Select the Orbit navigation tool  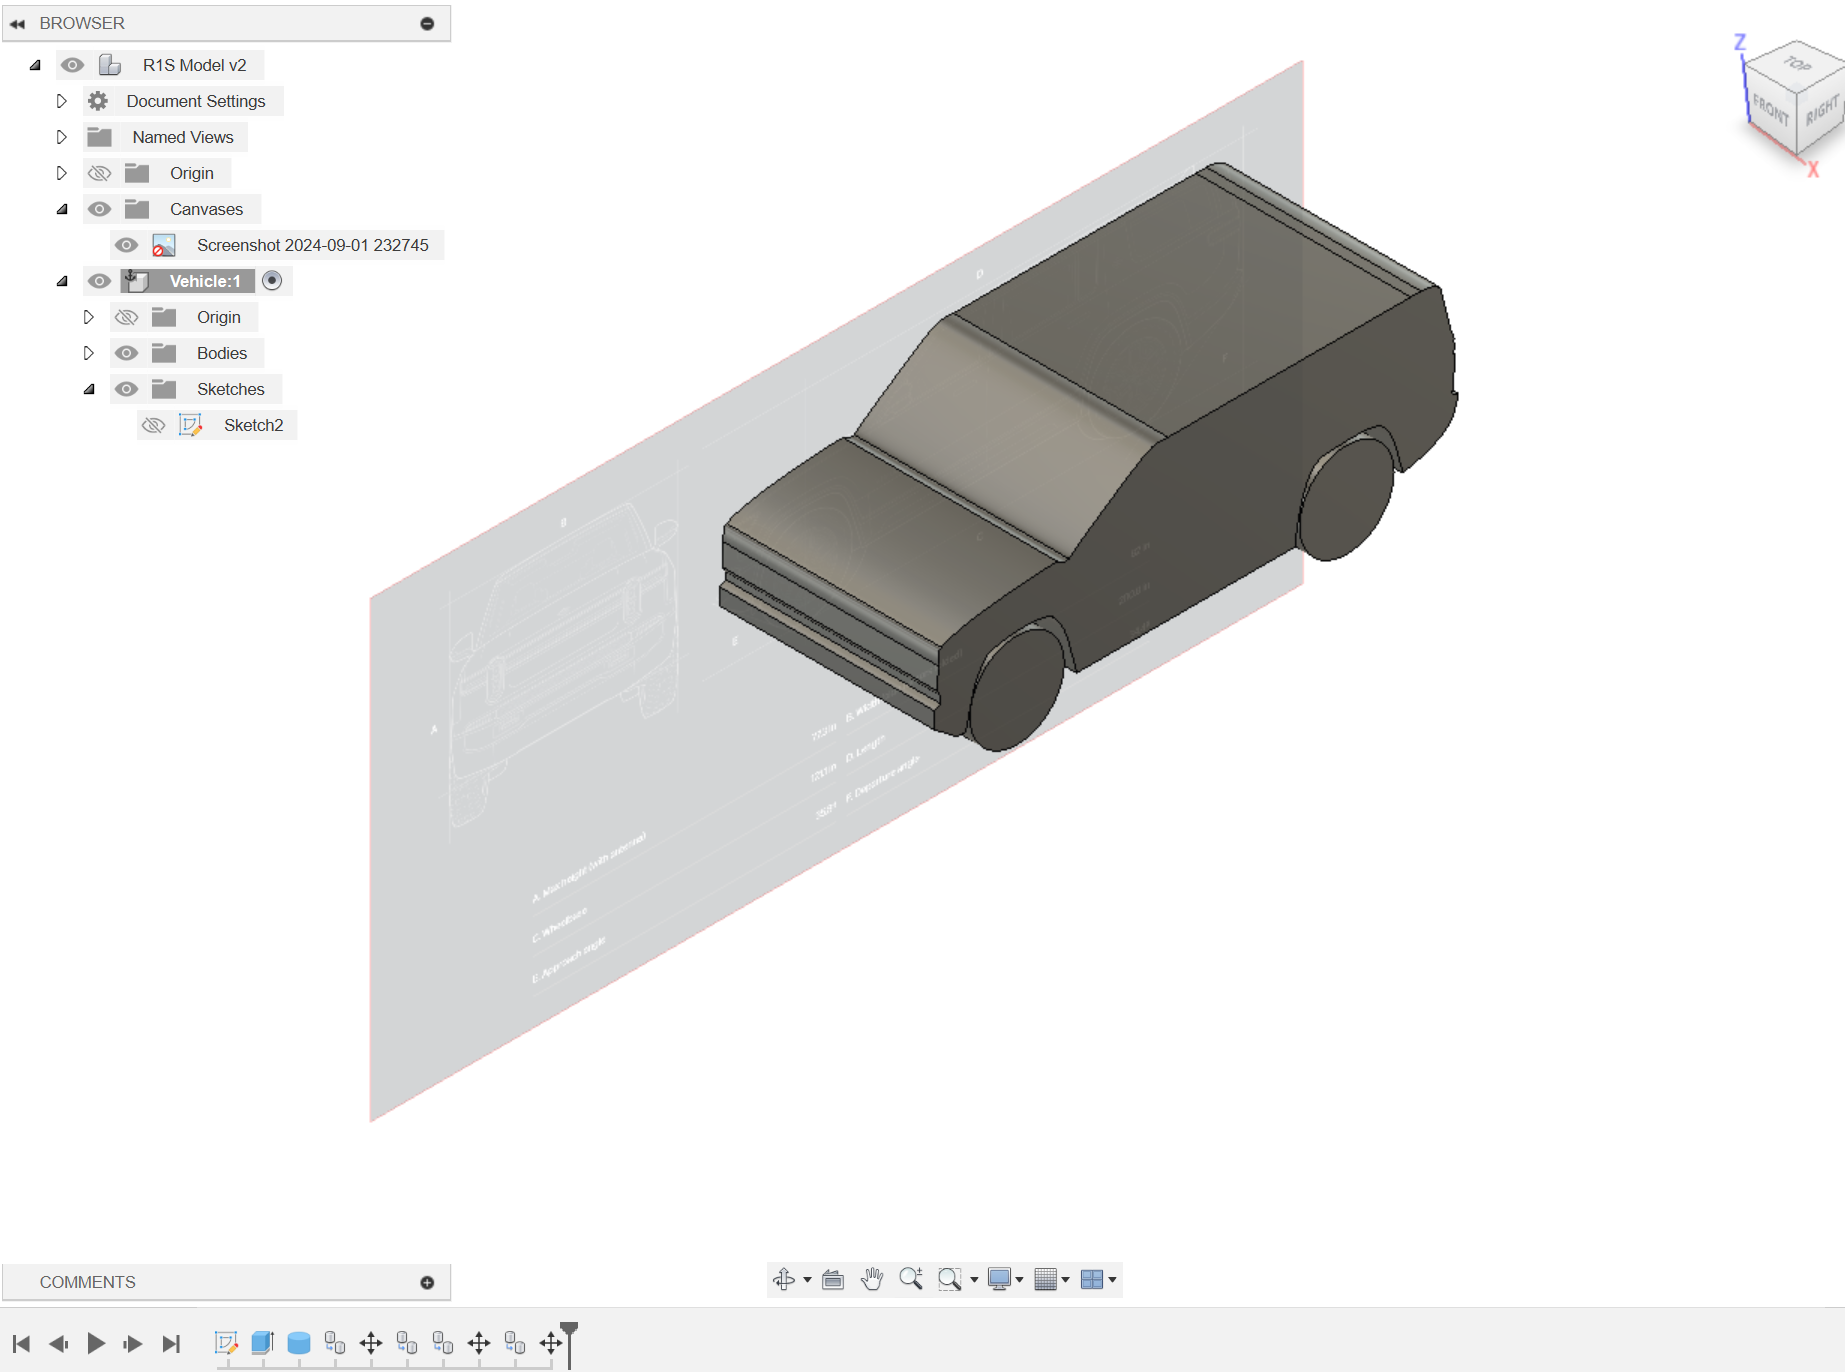[x=784, y=1279]
